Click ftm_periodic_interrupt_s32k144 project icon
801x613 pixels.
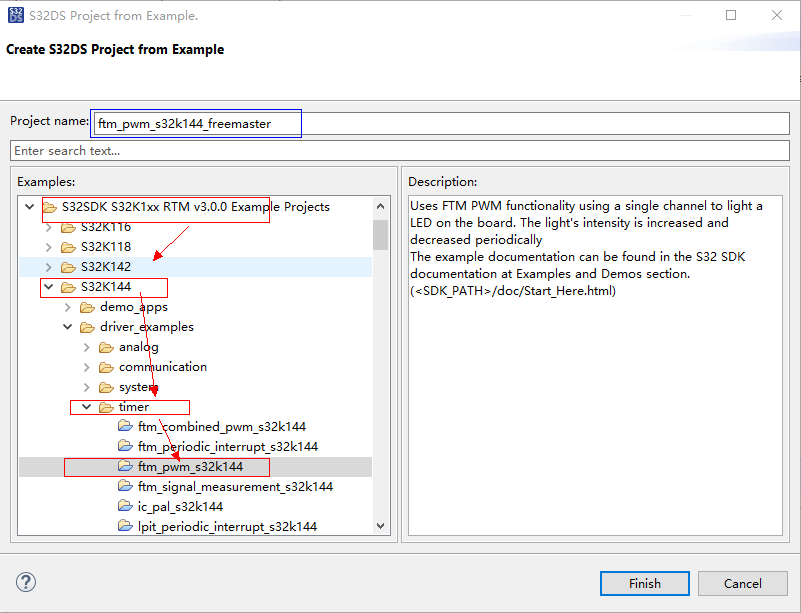click(125, 445)
